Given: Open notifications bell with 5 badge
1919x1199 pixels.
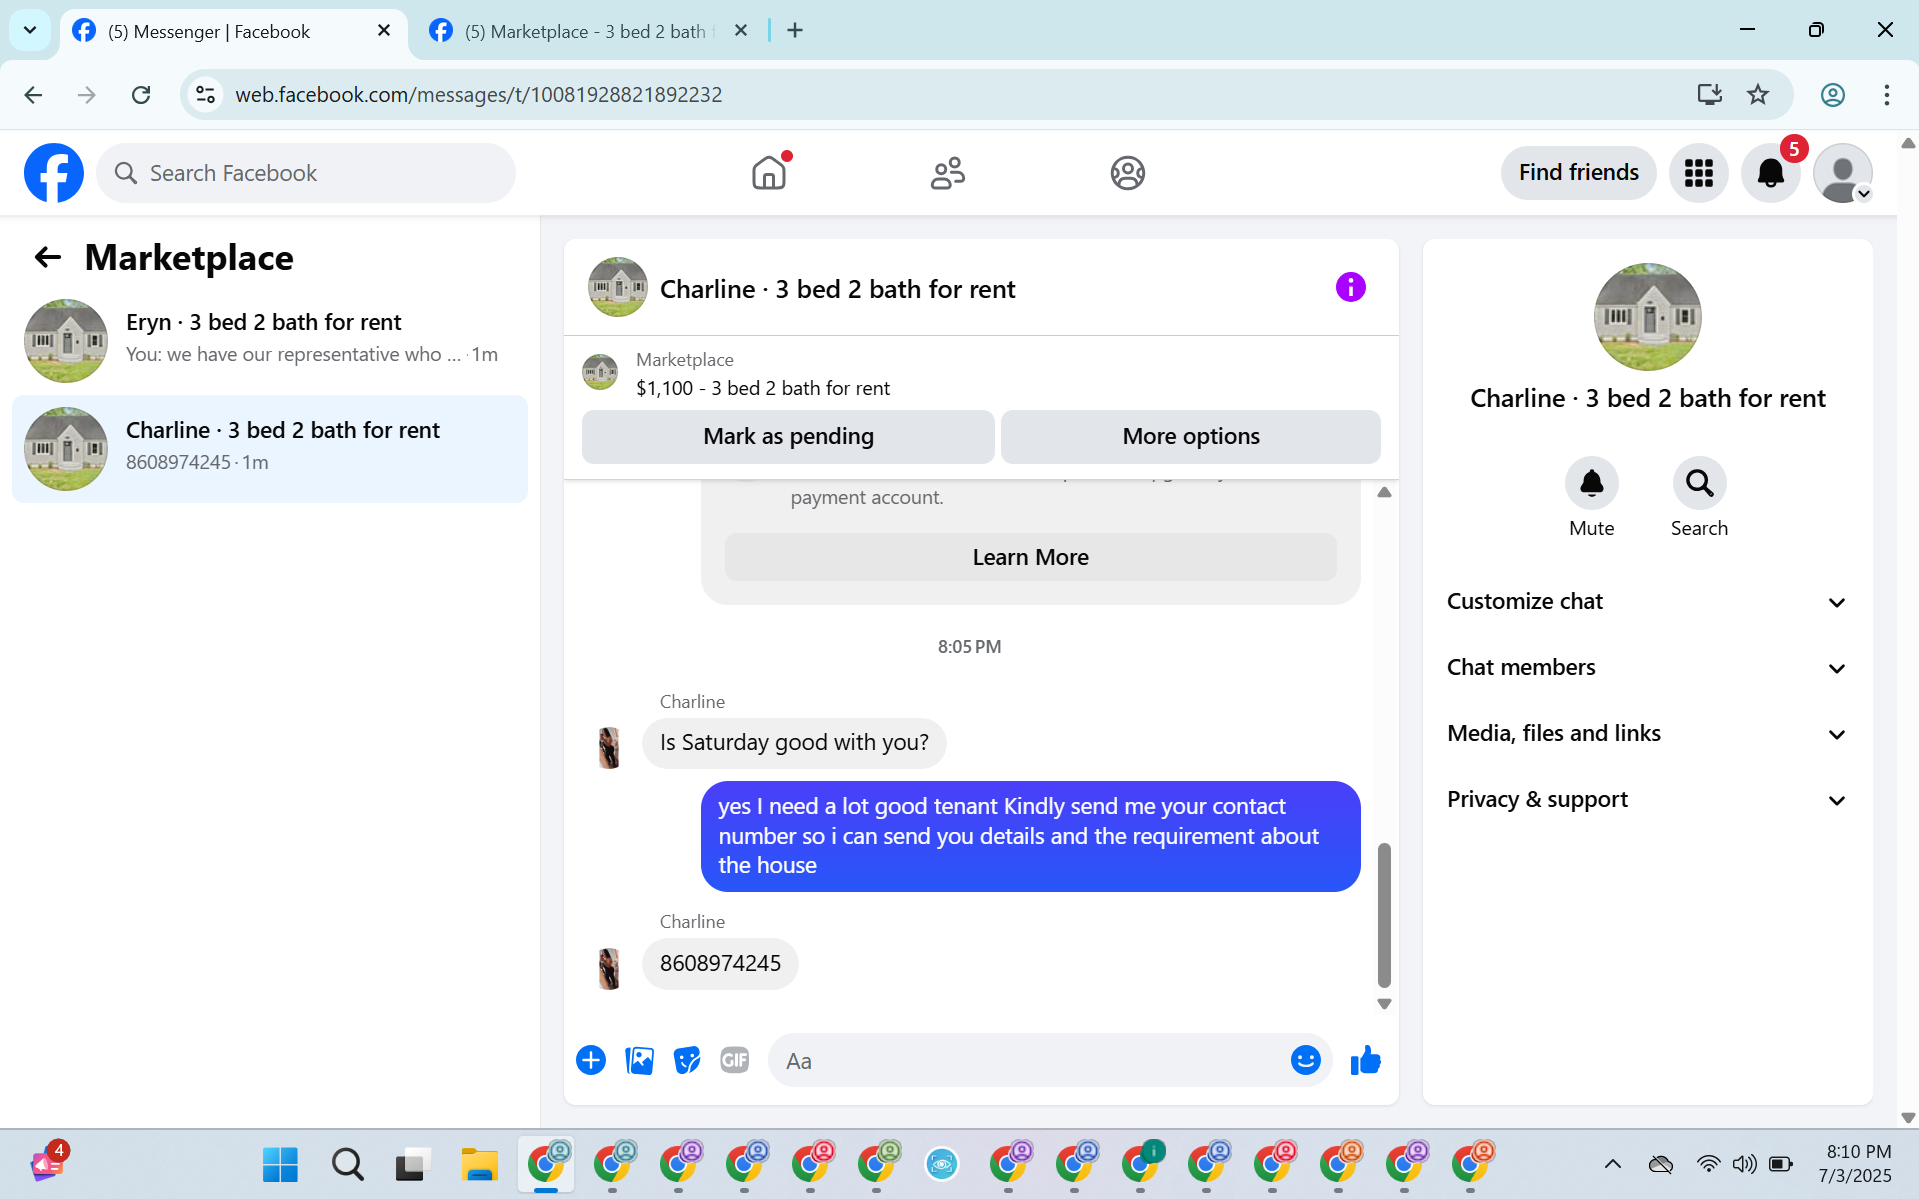Looking at the screenshot, I should click(1770, 173).
